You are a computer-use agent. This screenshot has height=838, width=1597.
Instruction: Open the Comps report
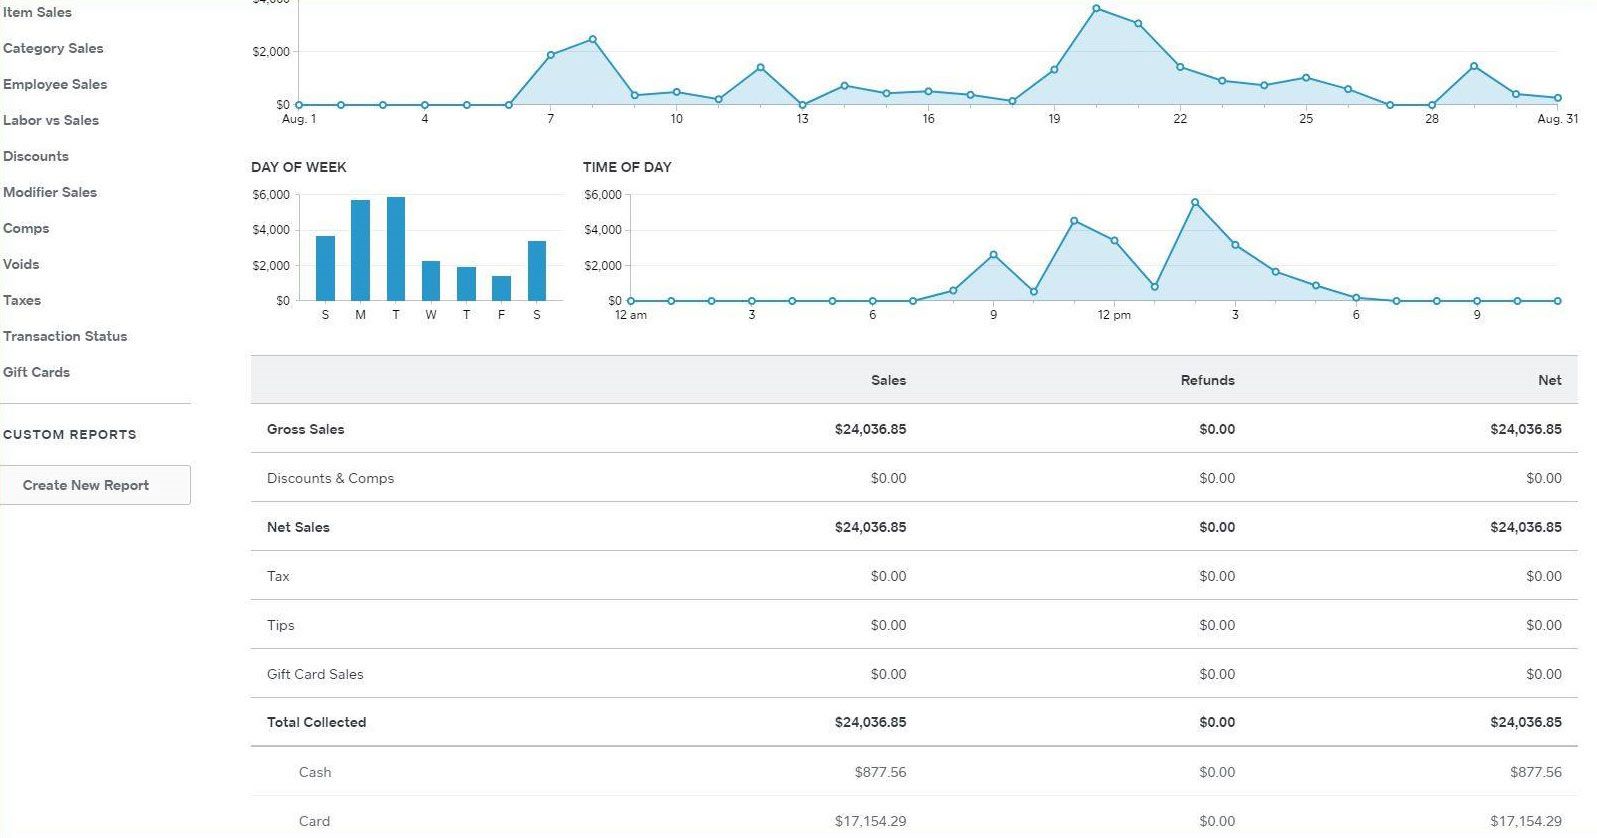coord(26,228)
